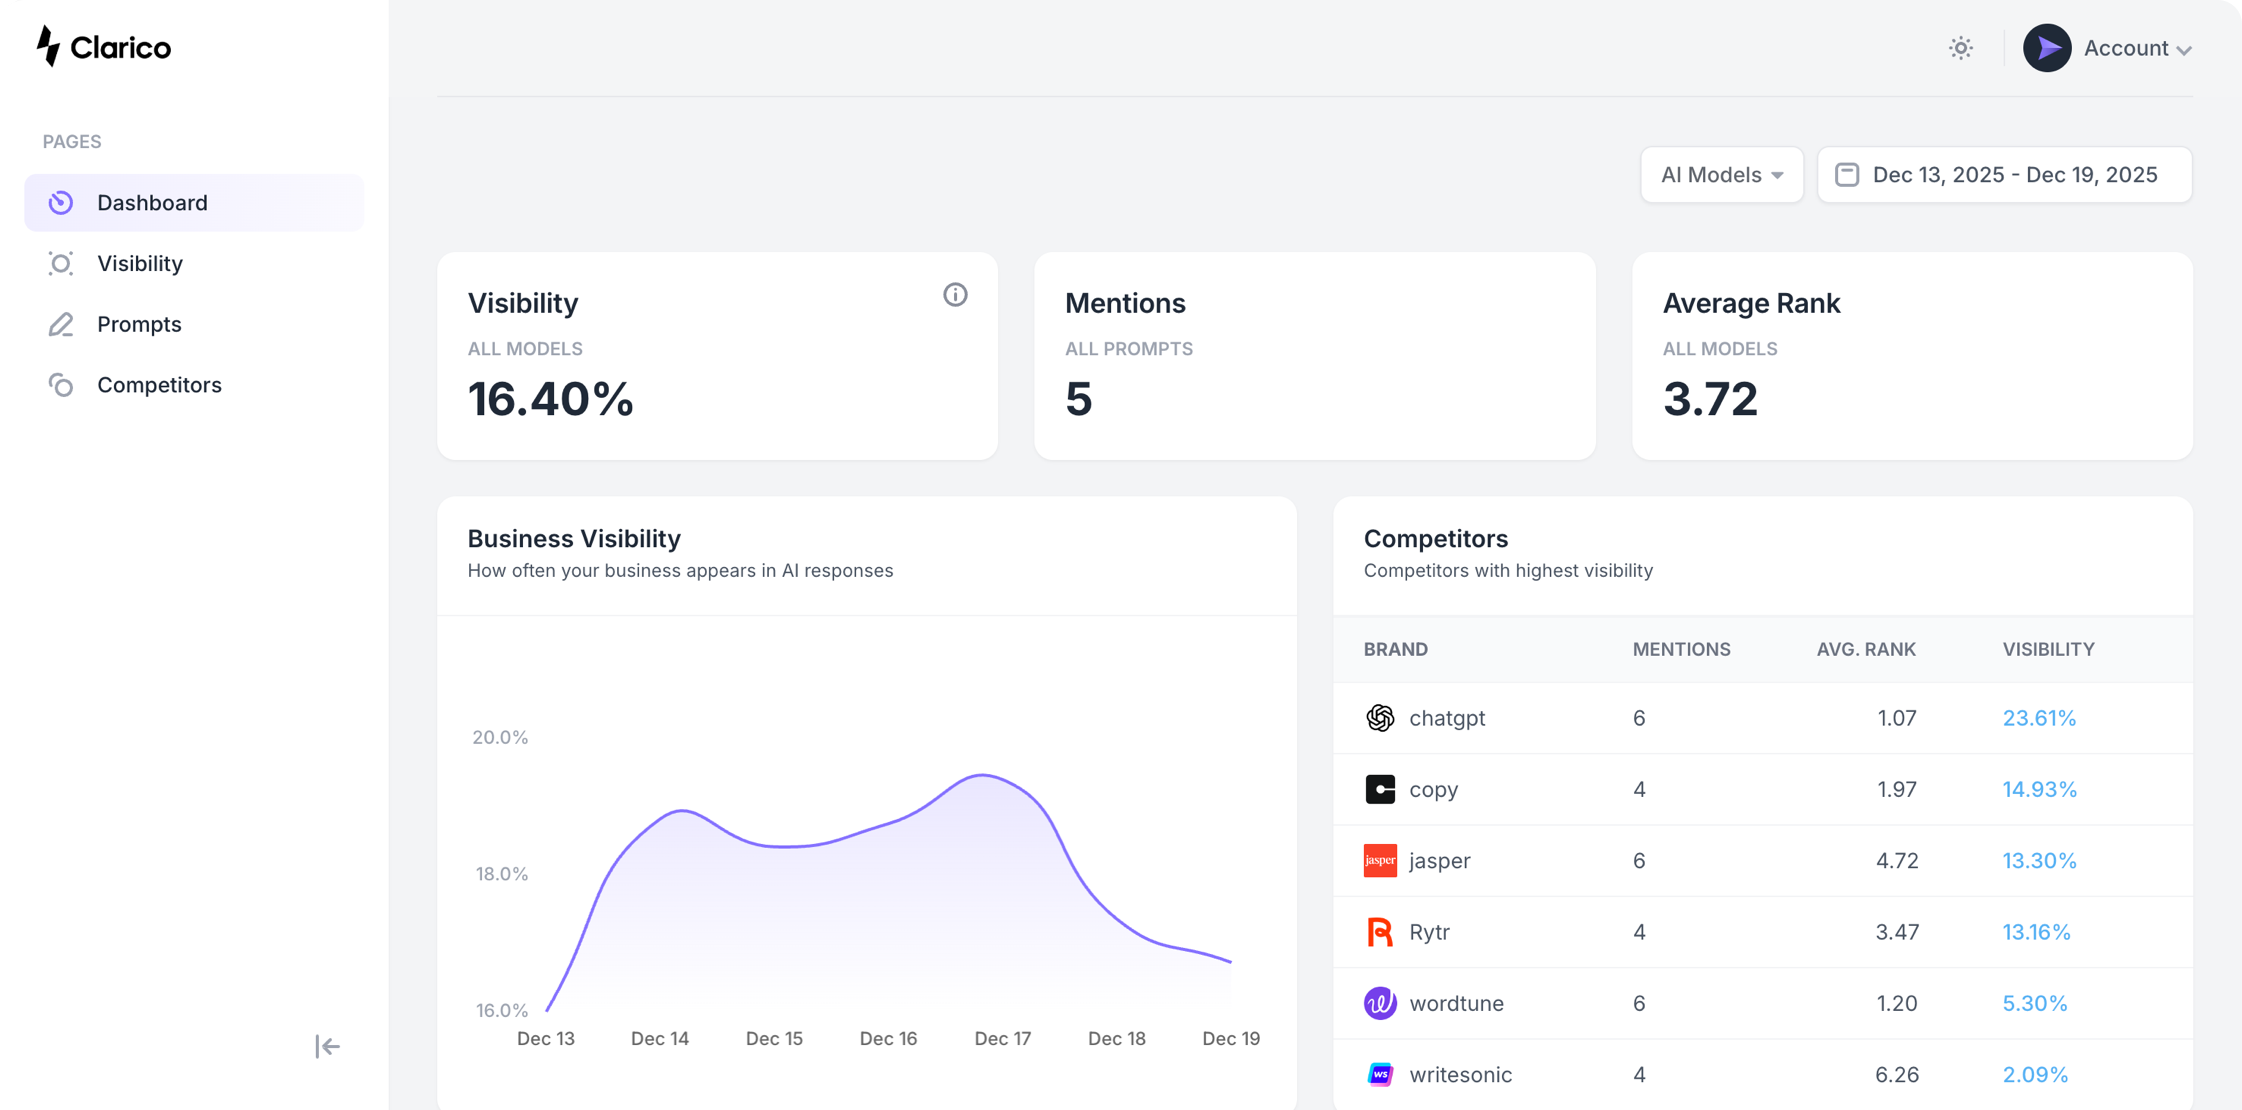Expand the AI Models dropdown
Image resolution: width=2242 pixels, height=1110 pixels.
1721,175
